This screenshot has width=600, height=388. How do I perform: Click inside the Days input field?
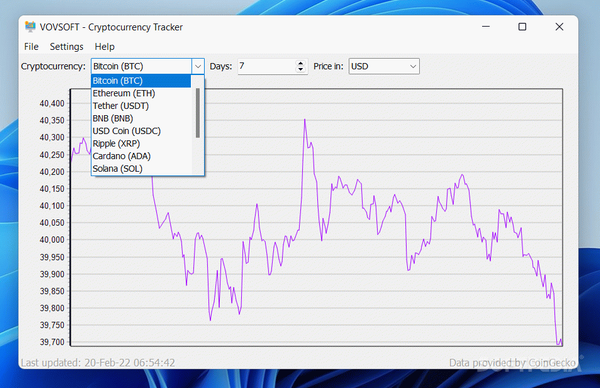pyautogui.click(x=267, y=66)
